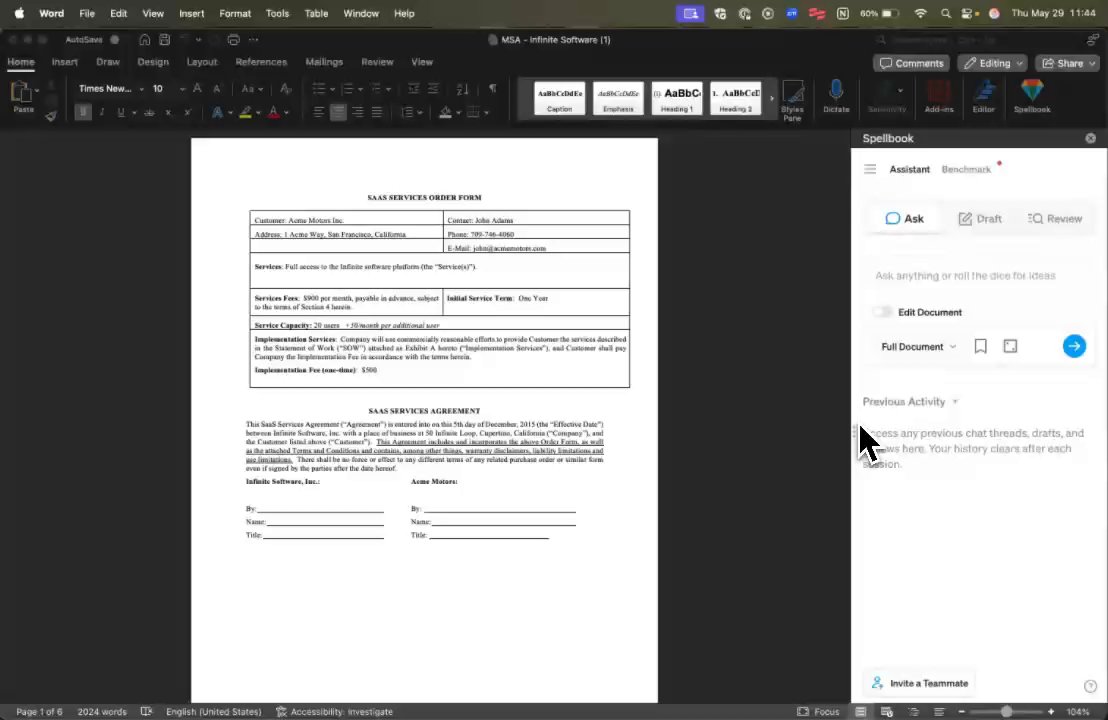Align text left

319,112
